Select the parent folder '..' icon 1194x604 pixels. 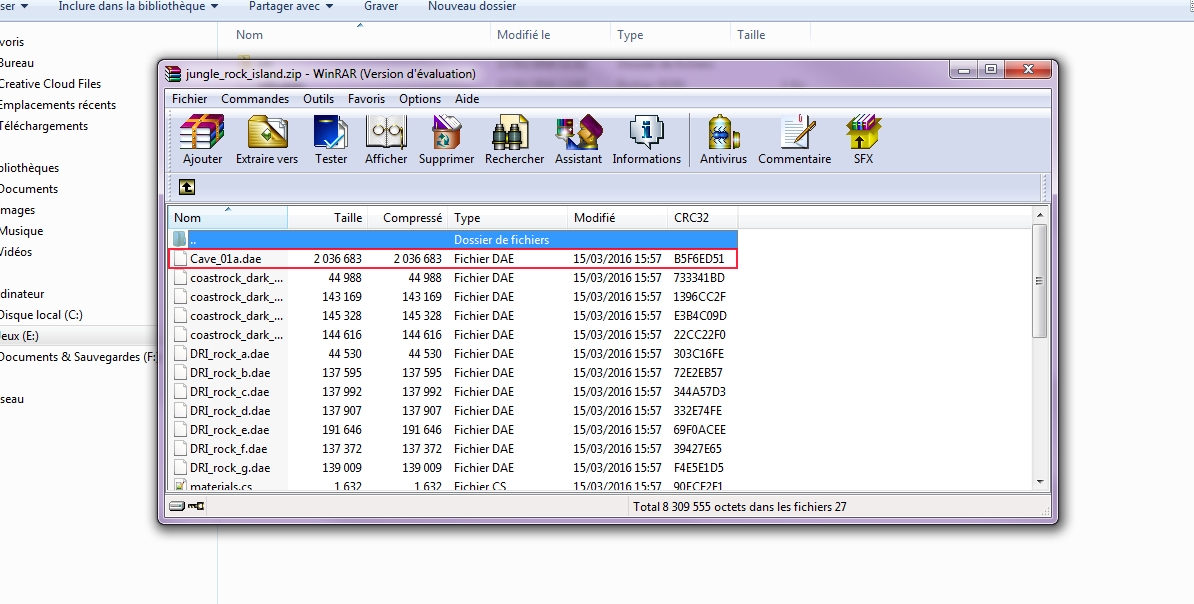(180, 239)
